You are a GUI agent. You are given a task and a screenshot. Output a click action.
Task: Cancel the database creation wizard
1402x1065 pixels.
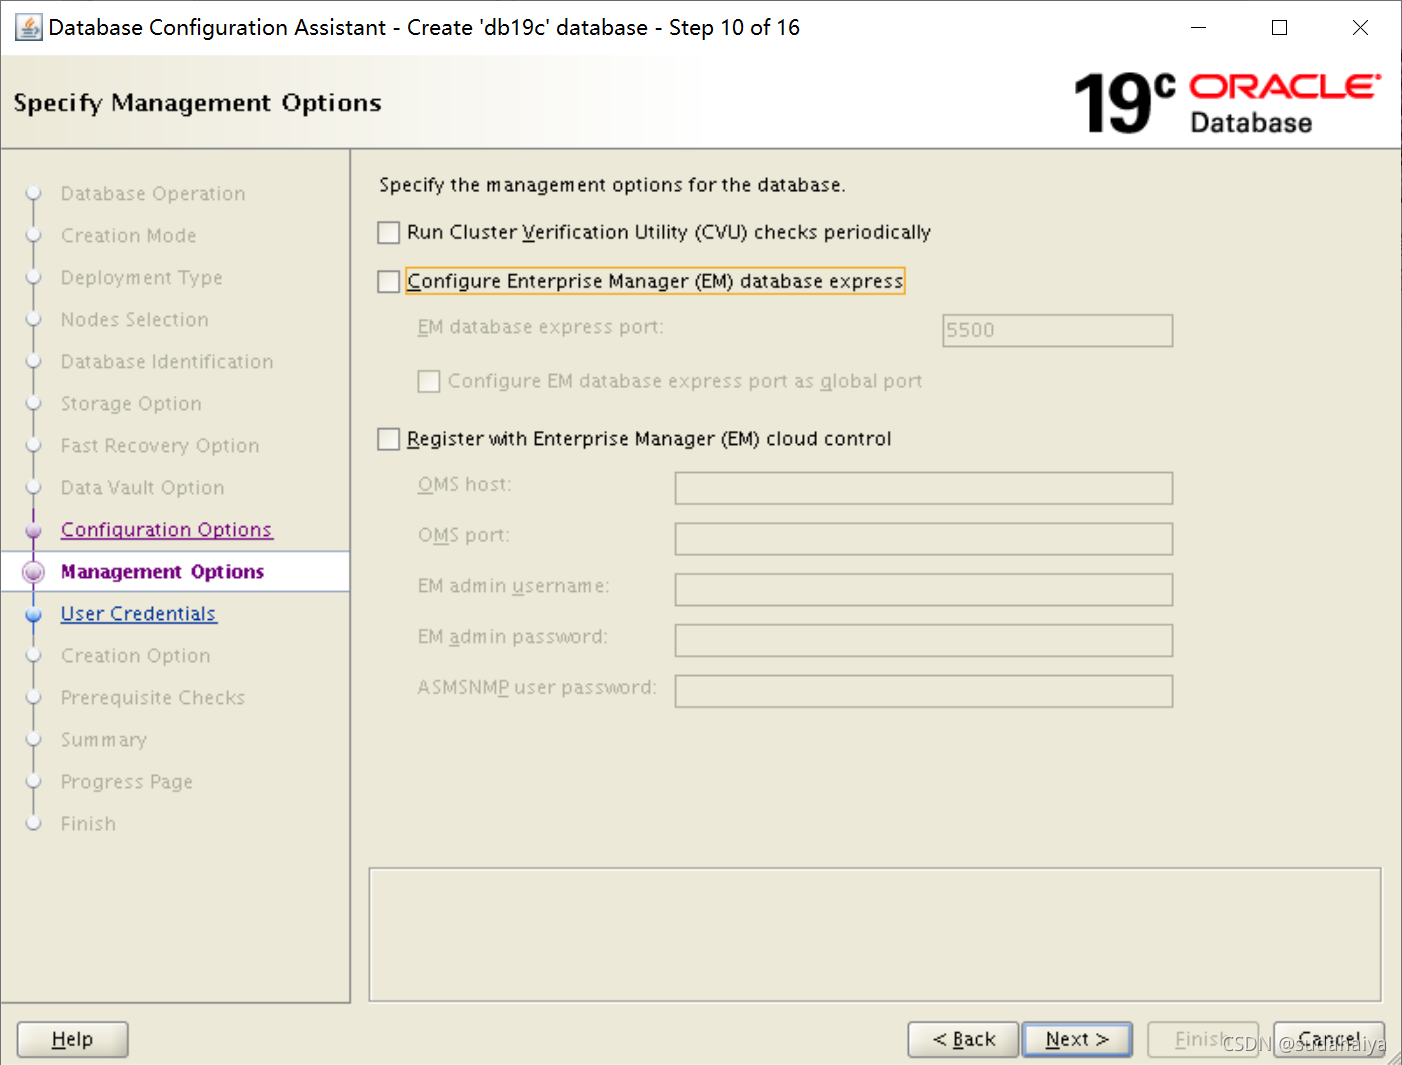click(x=1329, y=1039)
